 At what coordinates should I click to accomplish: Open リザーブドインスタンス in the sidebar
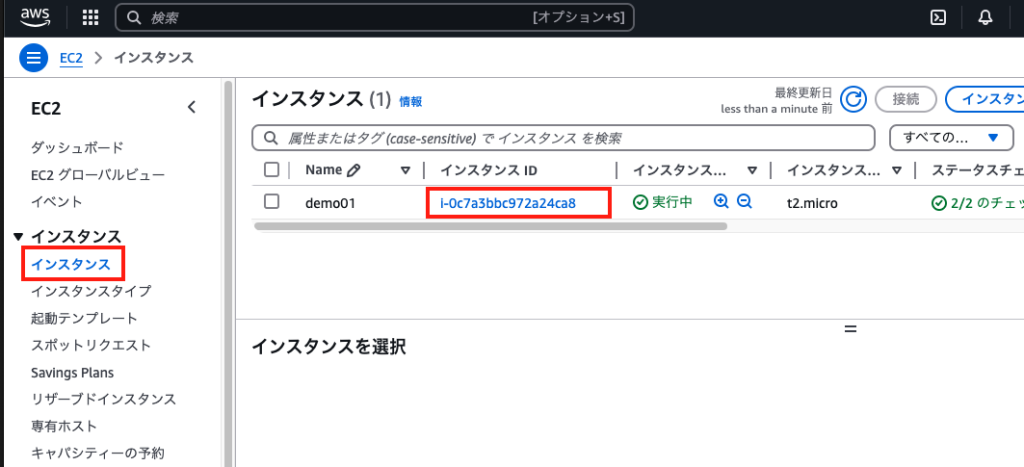tap(104, 399)
